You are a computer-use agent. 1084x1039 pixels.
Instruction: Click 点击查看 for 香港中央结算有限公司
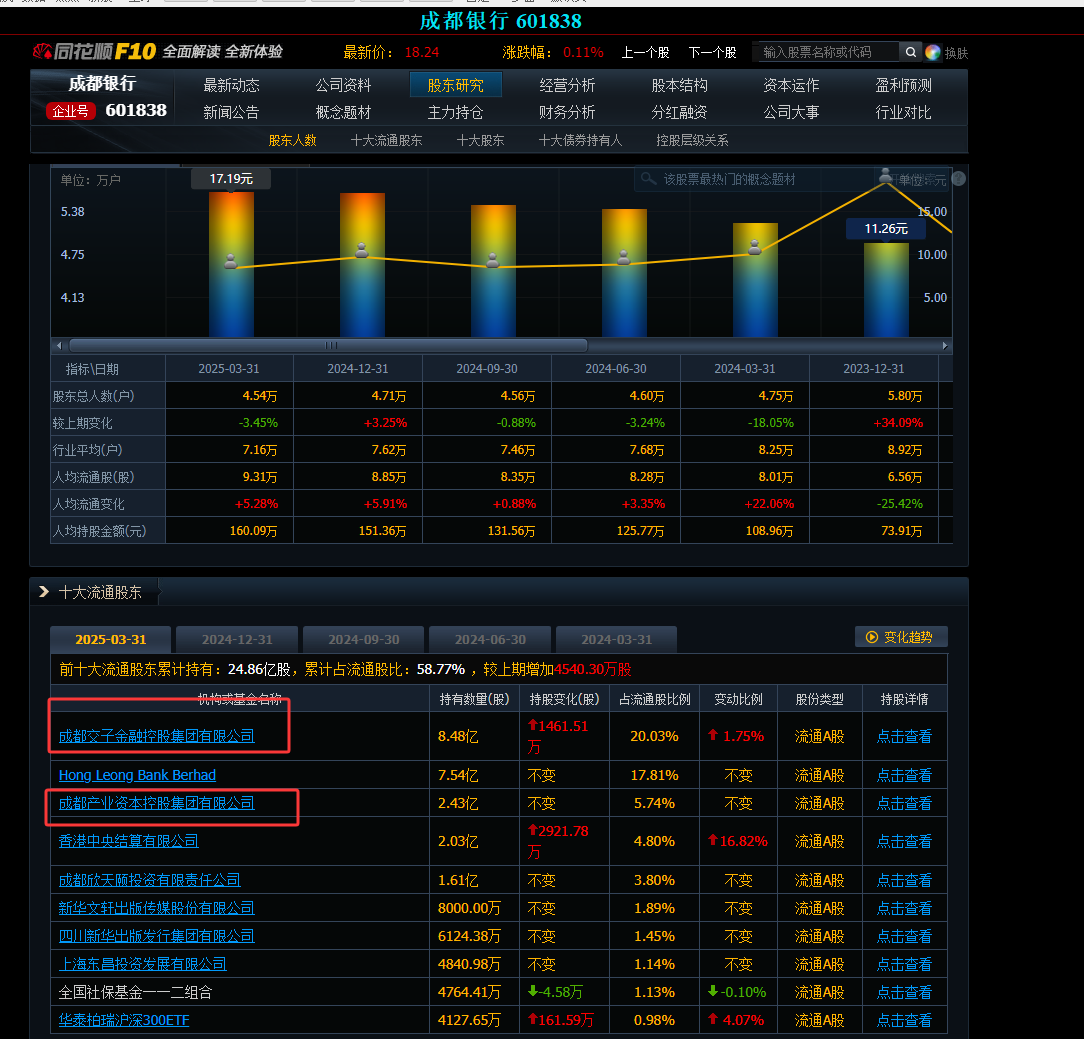point(904,841)
